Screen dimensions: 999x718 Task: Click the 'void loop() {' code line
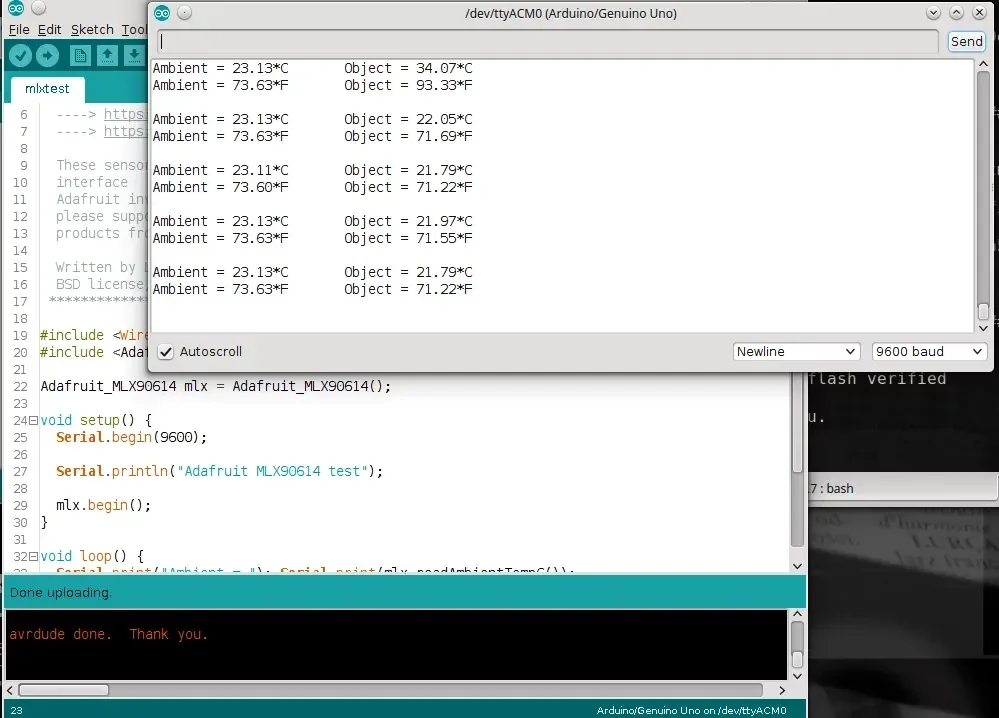pyautogui.click(x=92, y=556)
